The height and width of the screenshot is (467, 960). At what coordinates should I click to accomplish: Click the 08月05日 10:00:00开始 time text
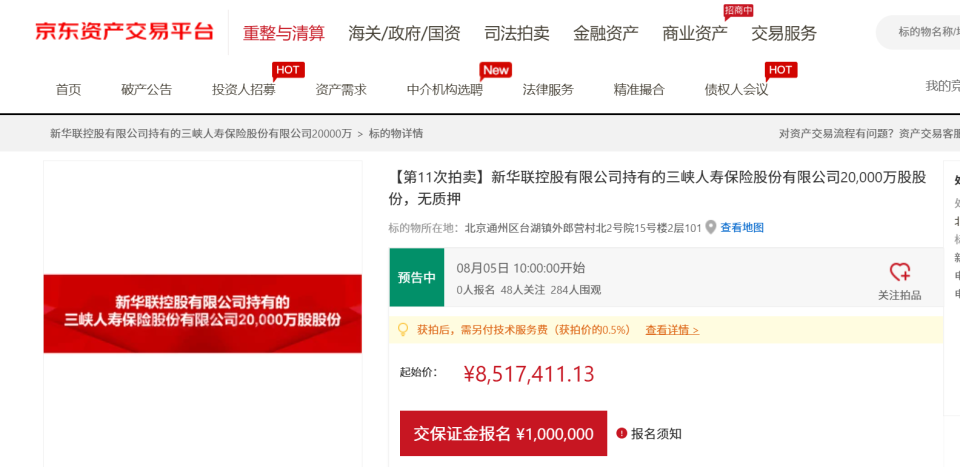tap(520, 267)
